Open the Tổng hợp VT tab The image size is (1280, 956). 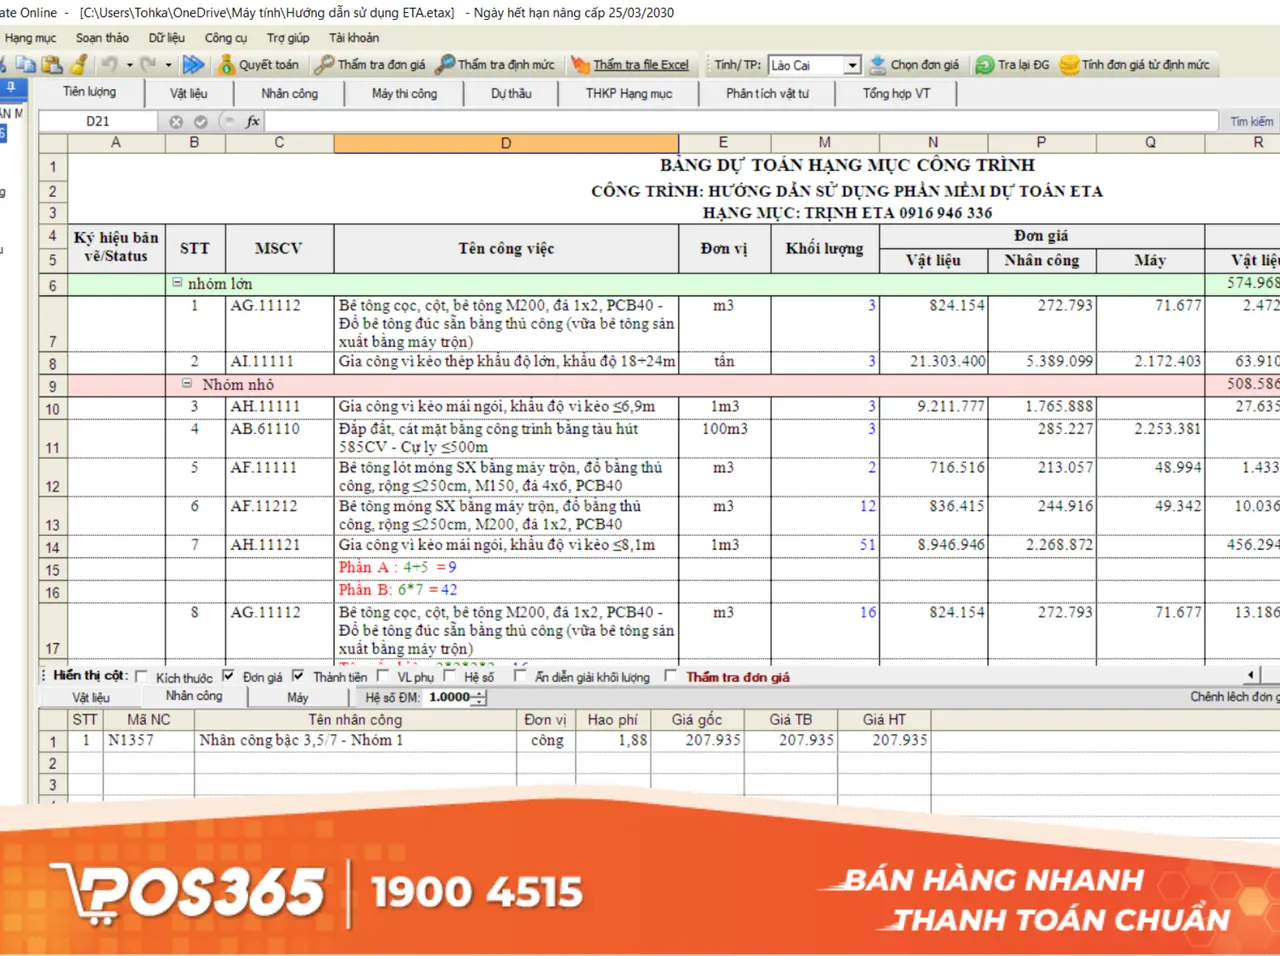point(896,93)
